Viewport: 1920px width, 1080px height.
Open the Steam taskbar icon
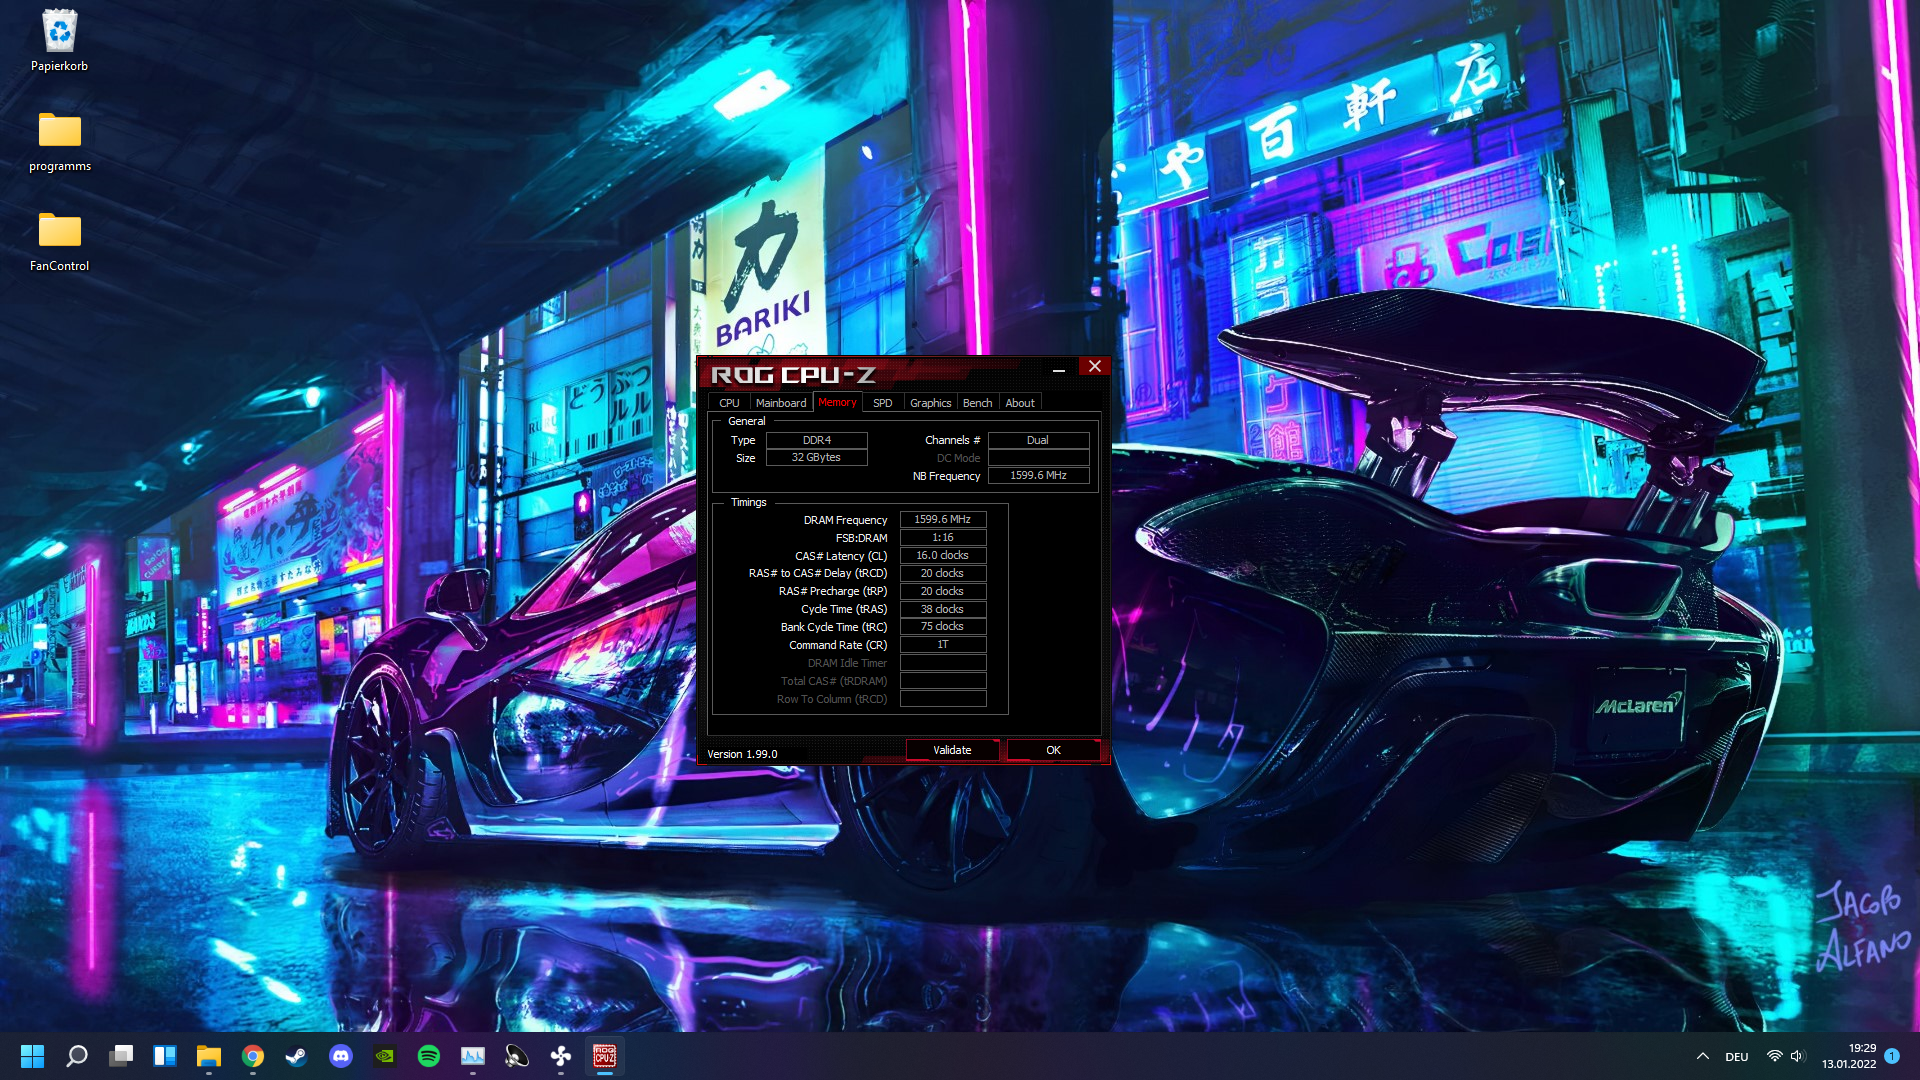coord(297,1056)
